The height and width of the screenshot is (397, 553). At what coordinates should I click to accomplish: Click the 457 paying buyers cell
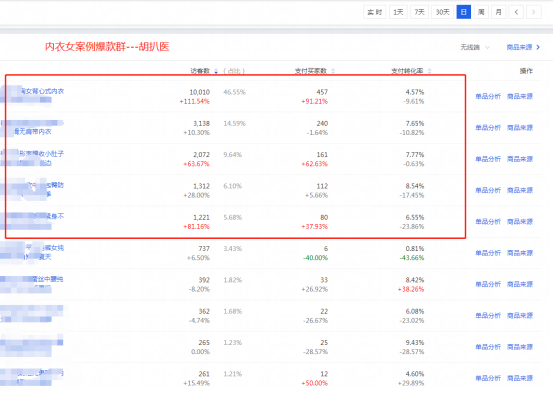[x=322, y=92]
